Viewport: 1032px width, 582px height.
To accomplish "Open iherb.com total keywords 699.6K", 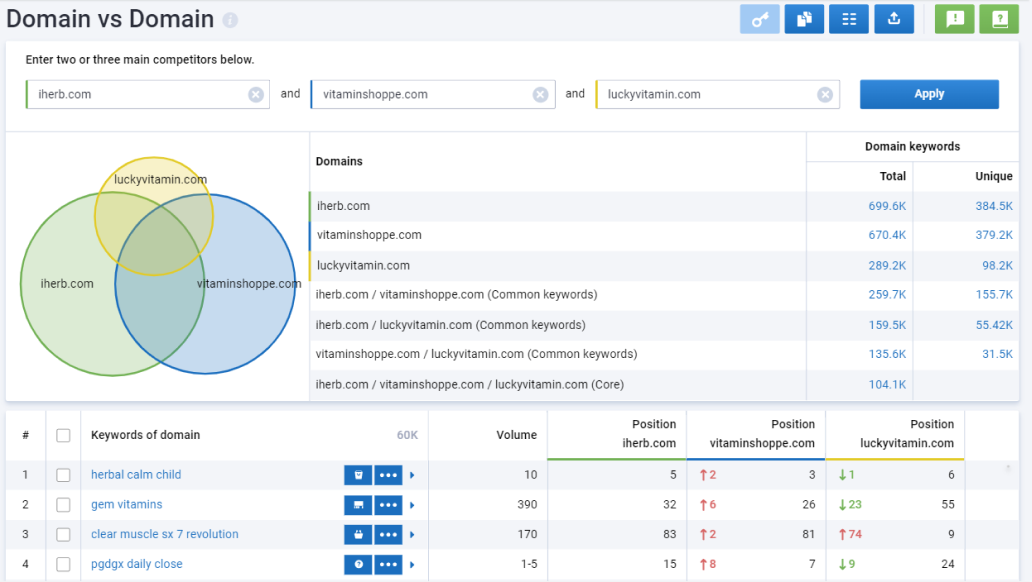I will coord(887,206).
